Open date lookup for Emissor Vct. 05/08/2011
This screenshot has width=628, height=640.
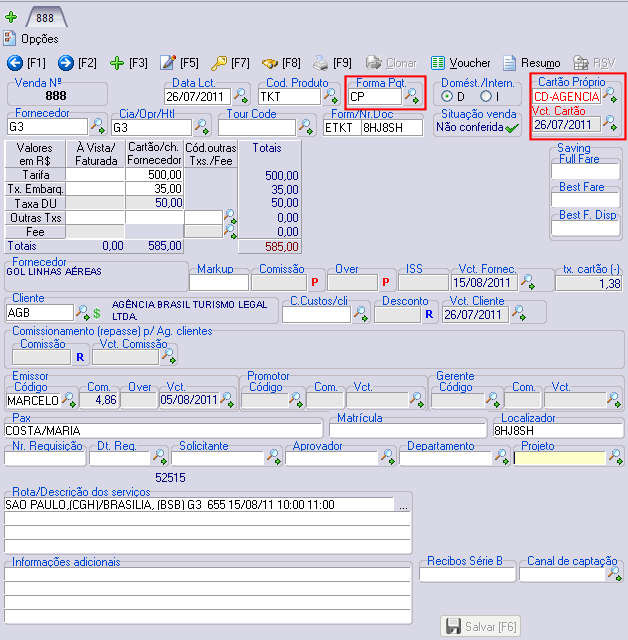(227, 400)
